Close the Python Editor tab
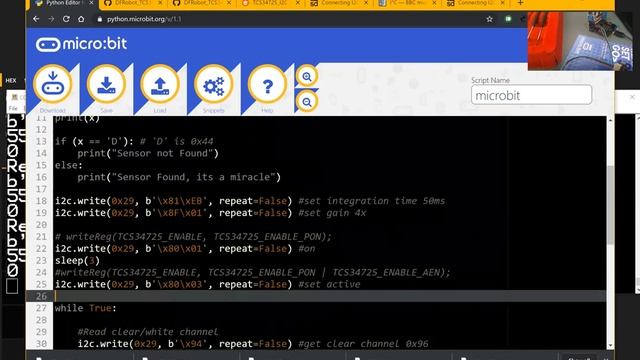The width and height of the screenshot is (640, 360). point(91,3)
